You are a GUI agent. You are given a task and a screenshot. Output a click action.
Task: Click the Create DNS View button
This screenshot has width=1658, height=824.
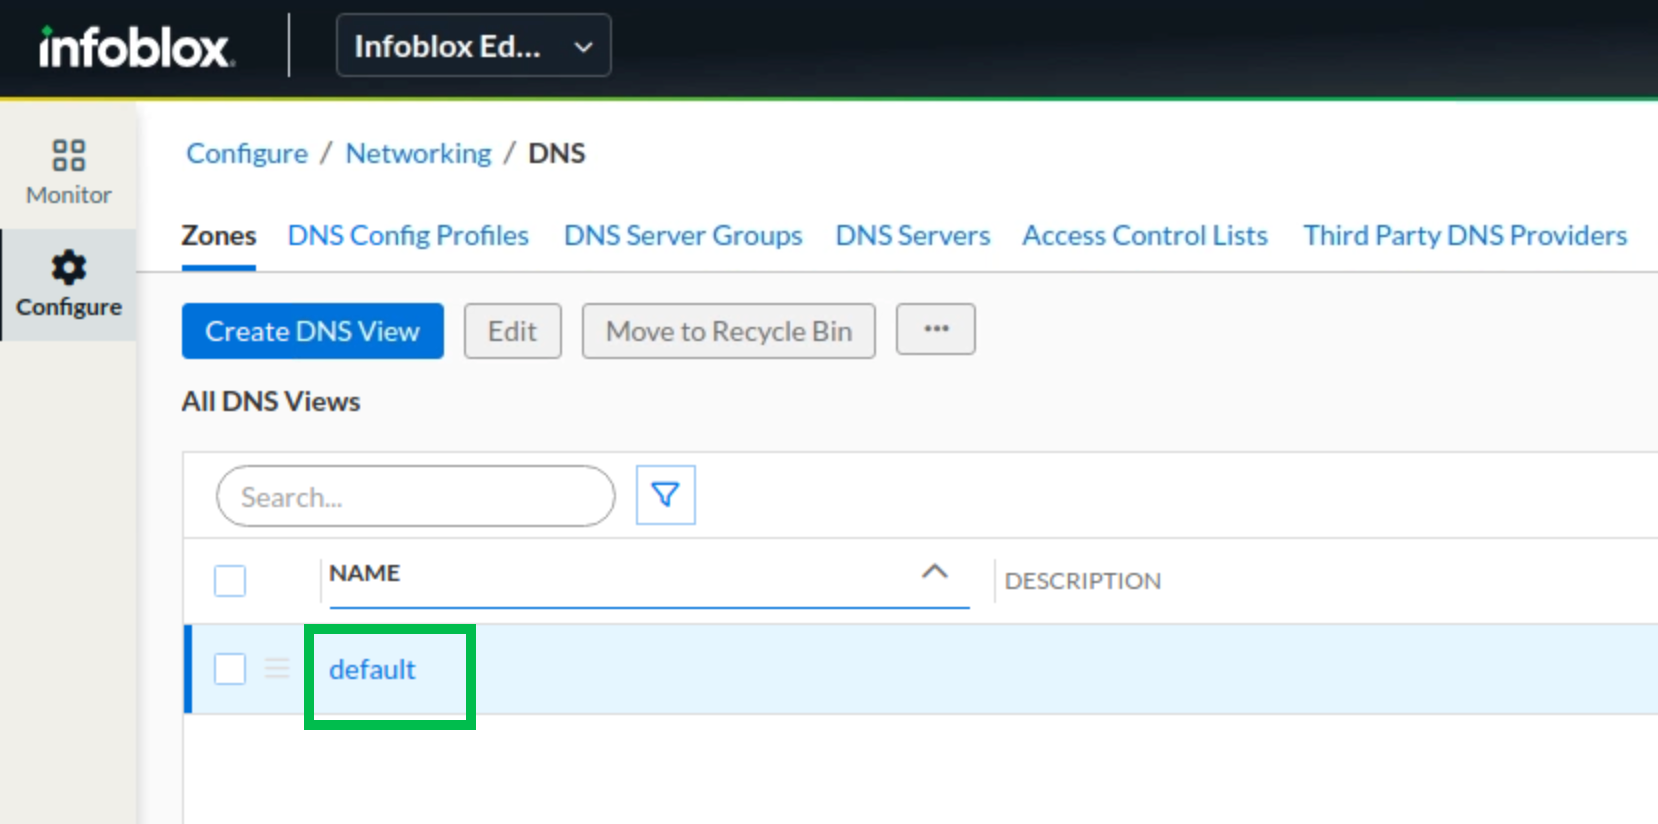[312, 331]
